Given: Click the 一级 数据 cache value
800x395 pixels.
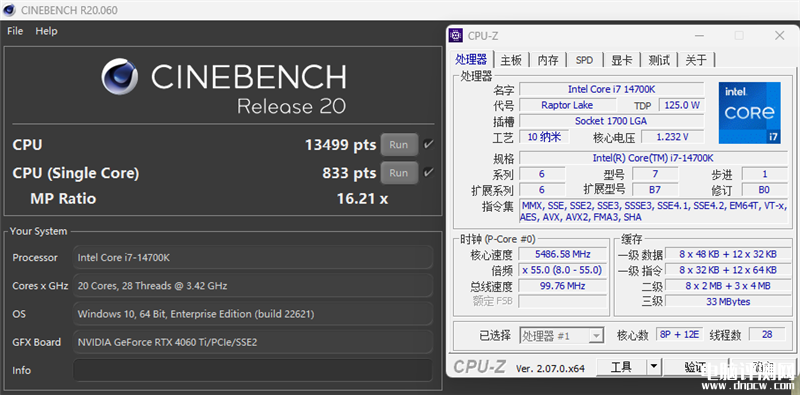Looking at the screenshot, I should click(728, 254).
